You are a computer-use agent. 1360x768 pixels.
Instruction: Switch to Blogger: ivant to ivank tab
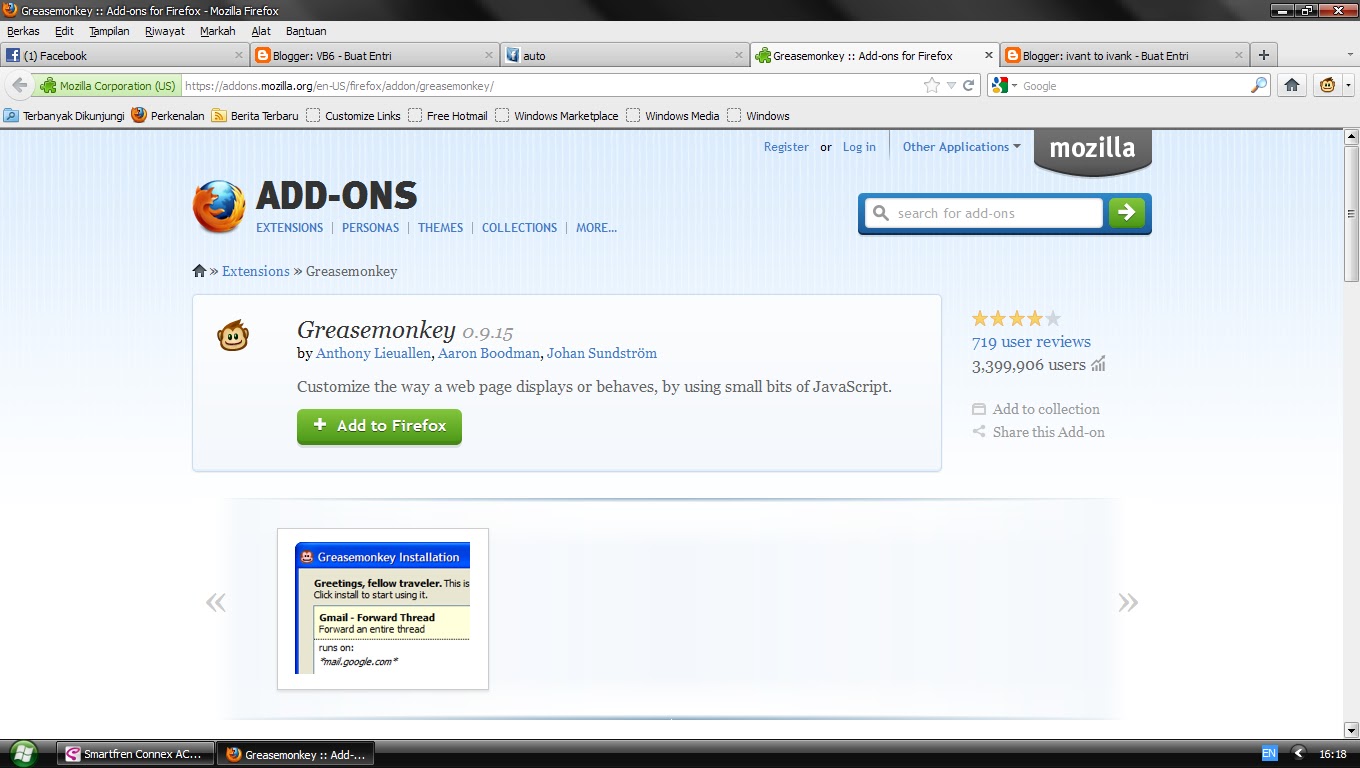click(1125, 55)
